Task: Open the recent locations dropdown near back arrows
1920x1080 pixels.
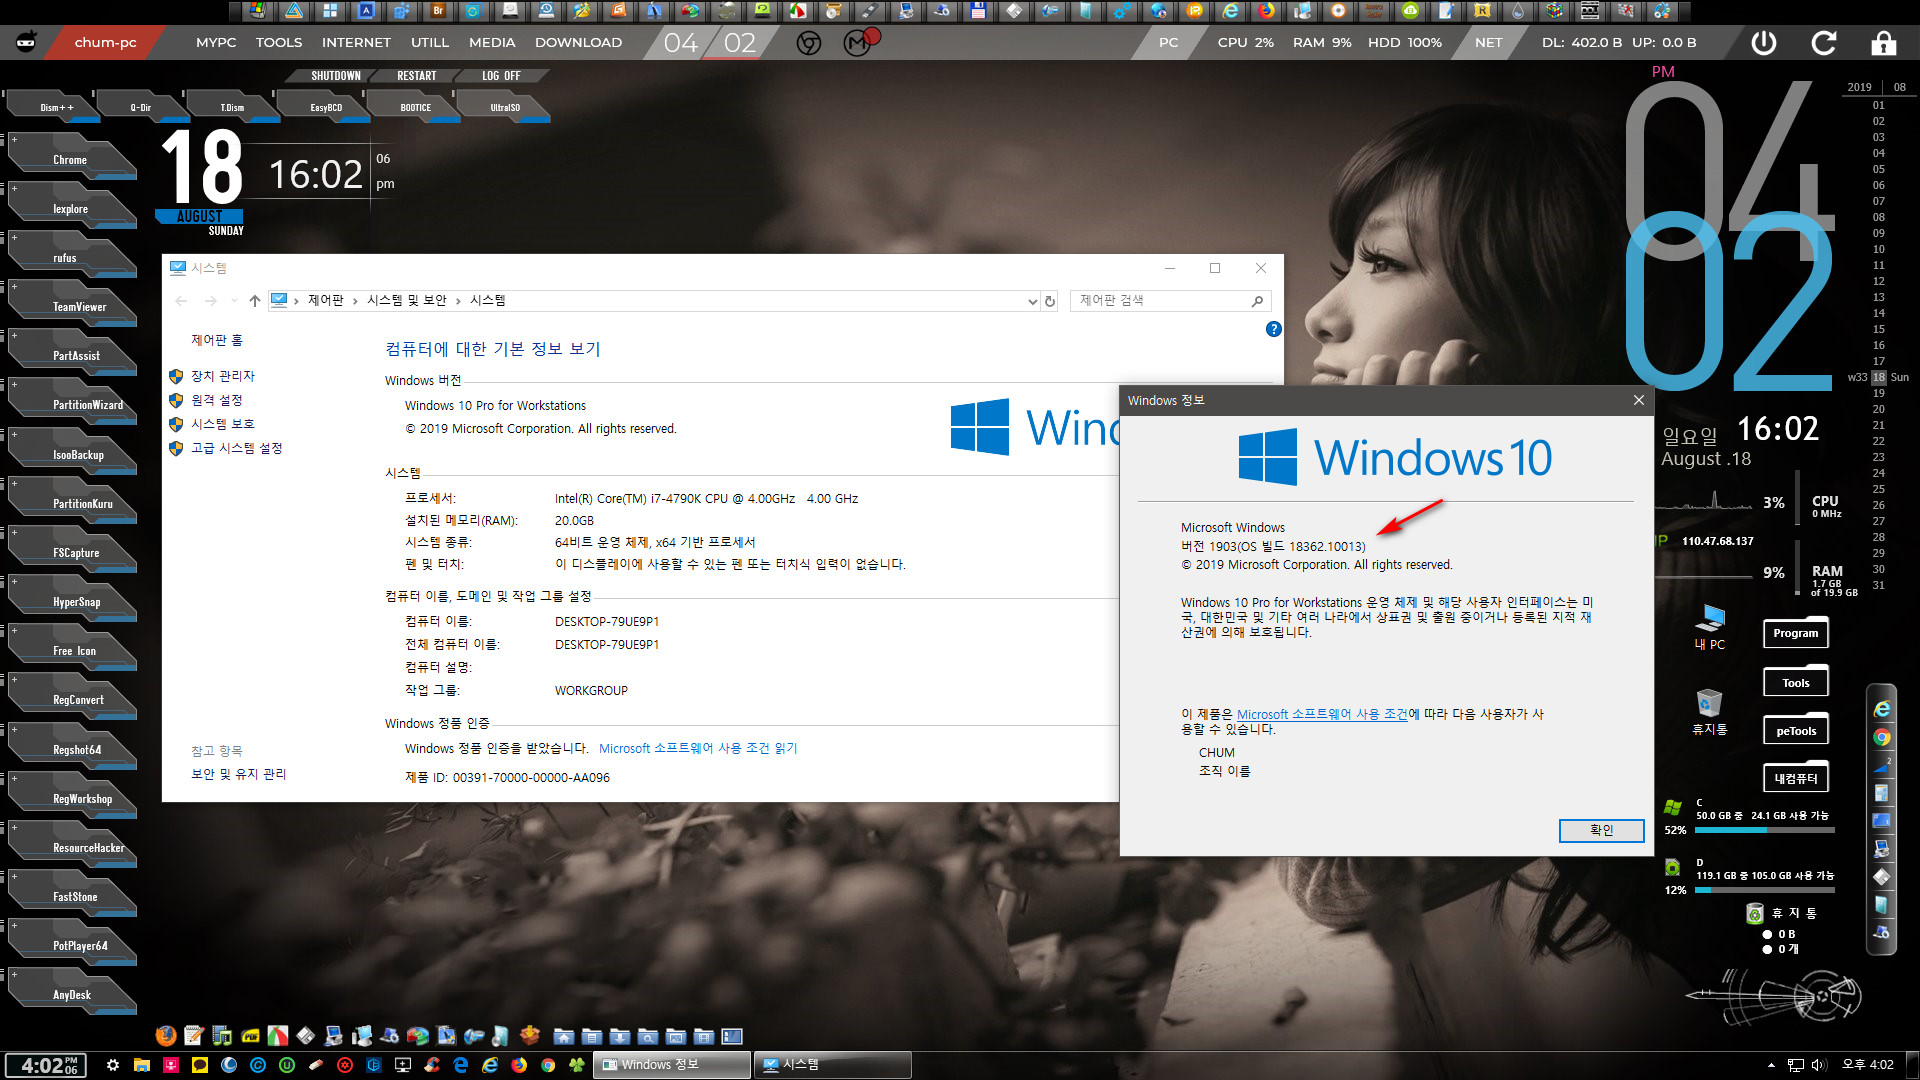Action: coord(234,301)
